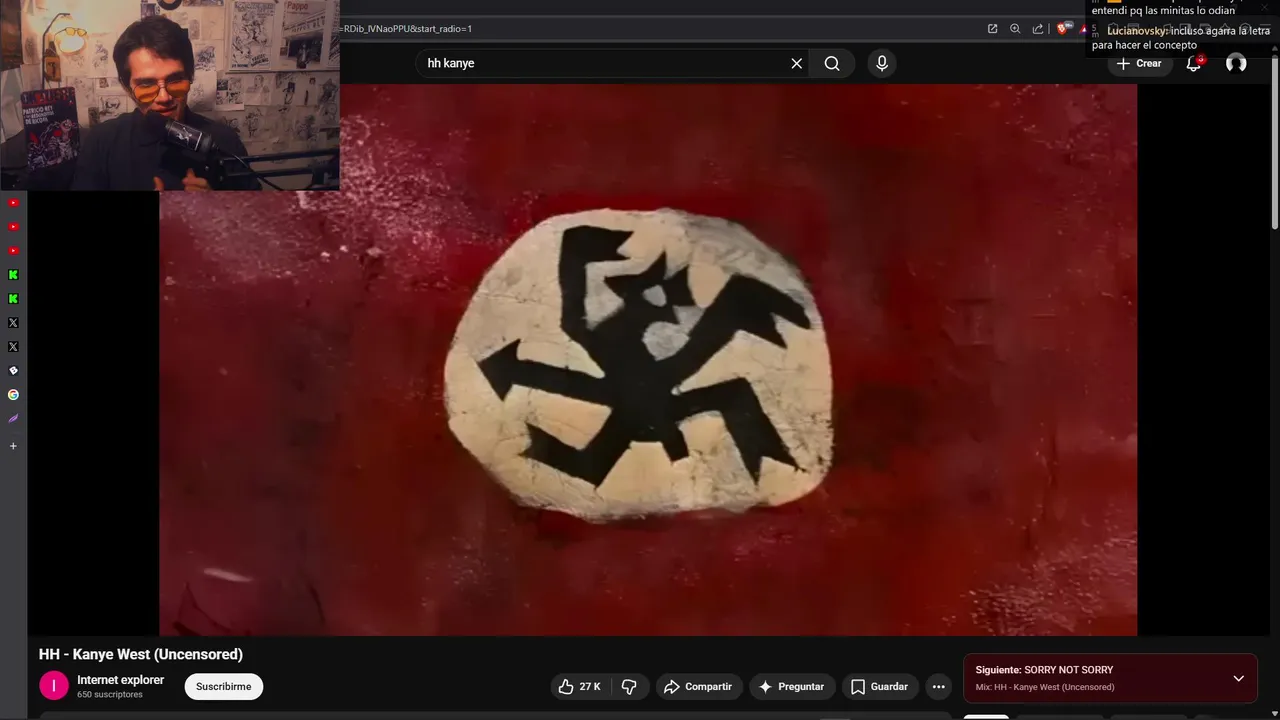Screen dimensions: 1280x720
Task: Switch to the Google sidebar tab
Action: 13,395
